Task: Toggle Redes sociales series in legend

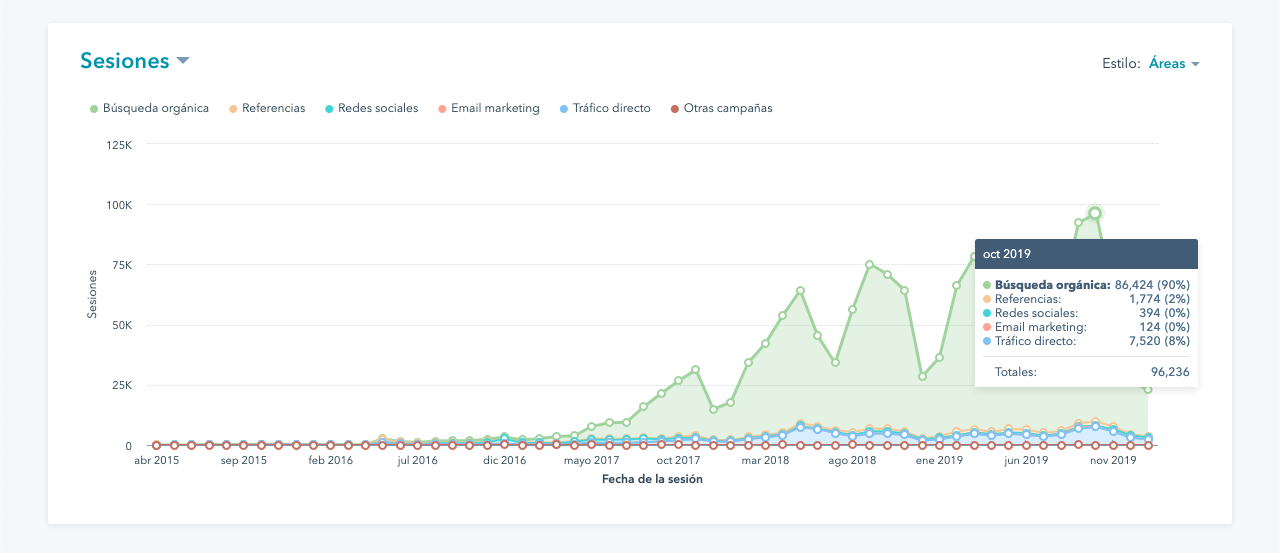Action: tap(378, 108)
